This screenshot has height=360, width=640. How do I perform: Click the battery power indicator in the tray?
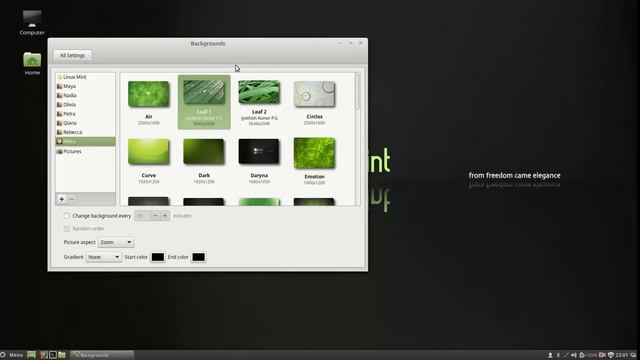[588, 355]
